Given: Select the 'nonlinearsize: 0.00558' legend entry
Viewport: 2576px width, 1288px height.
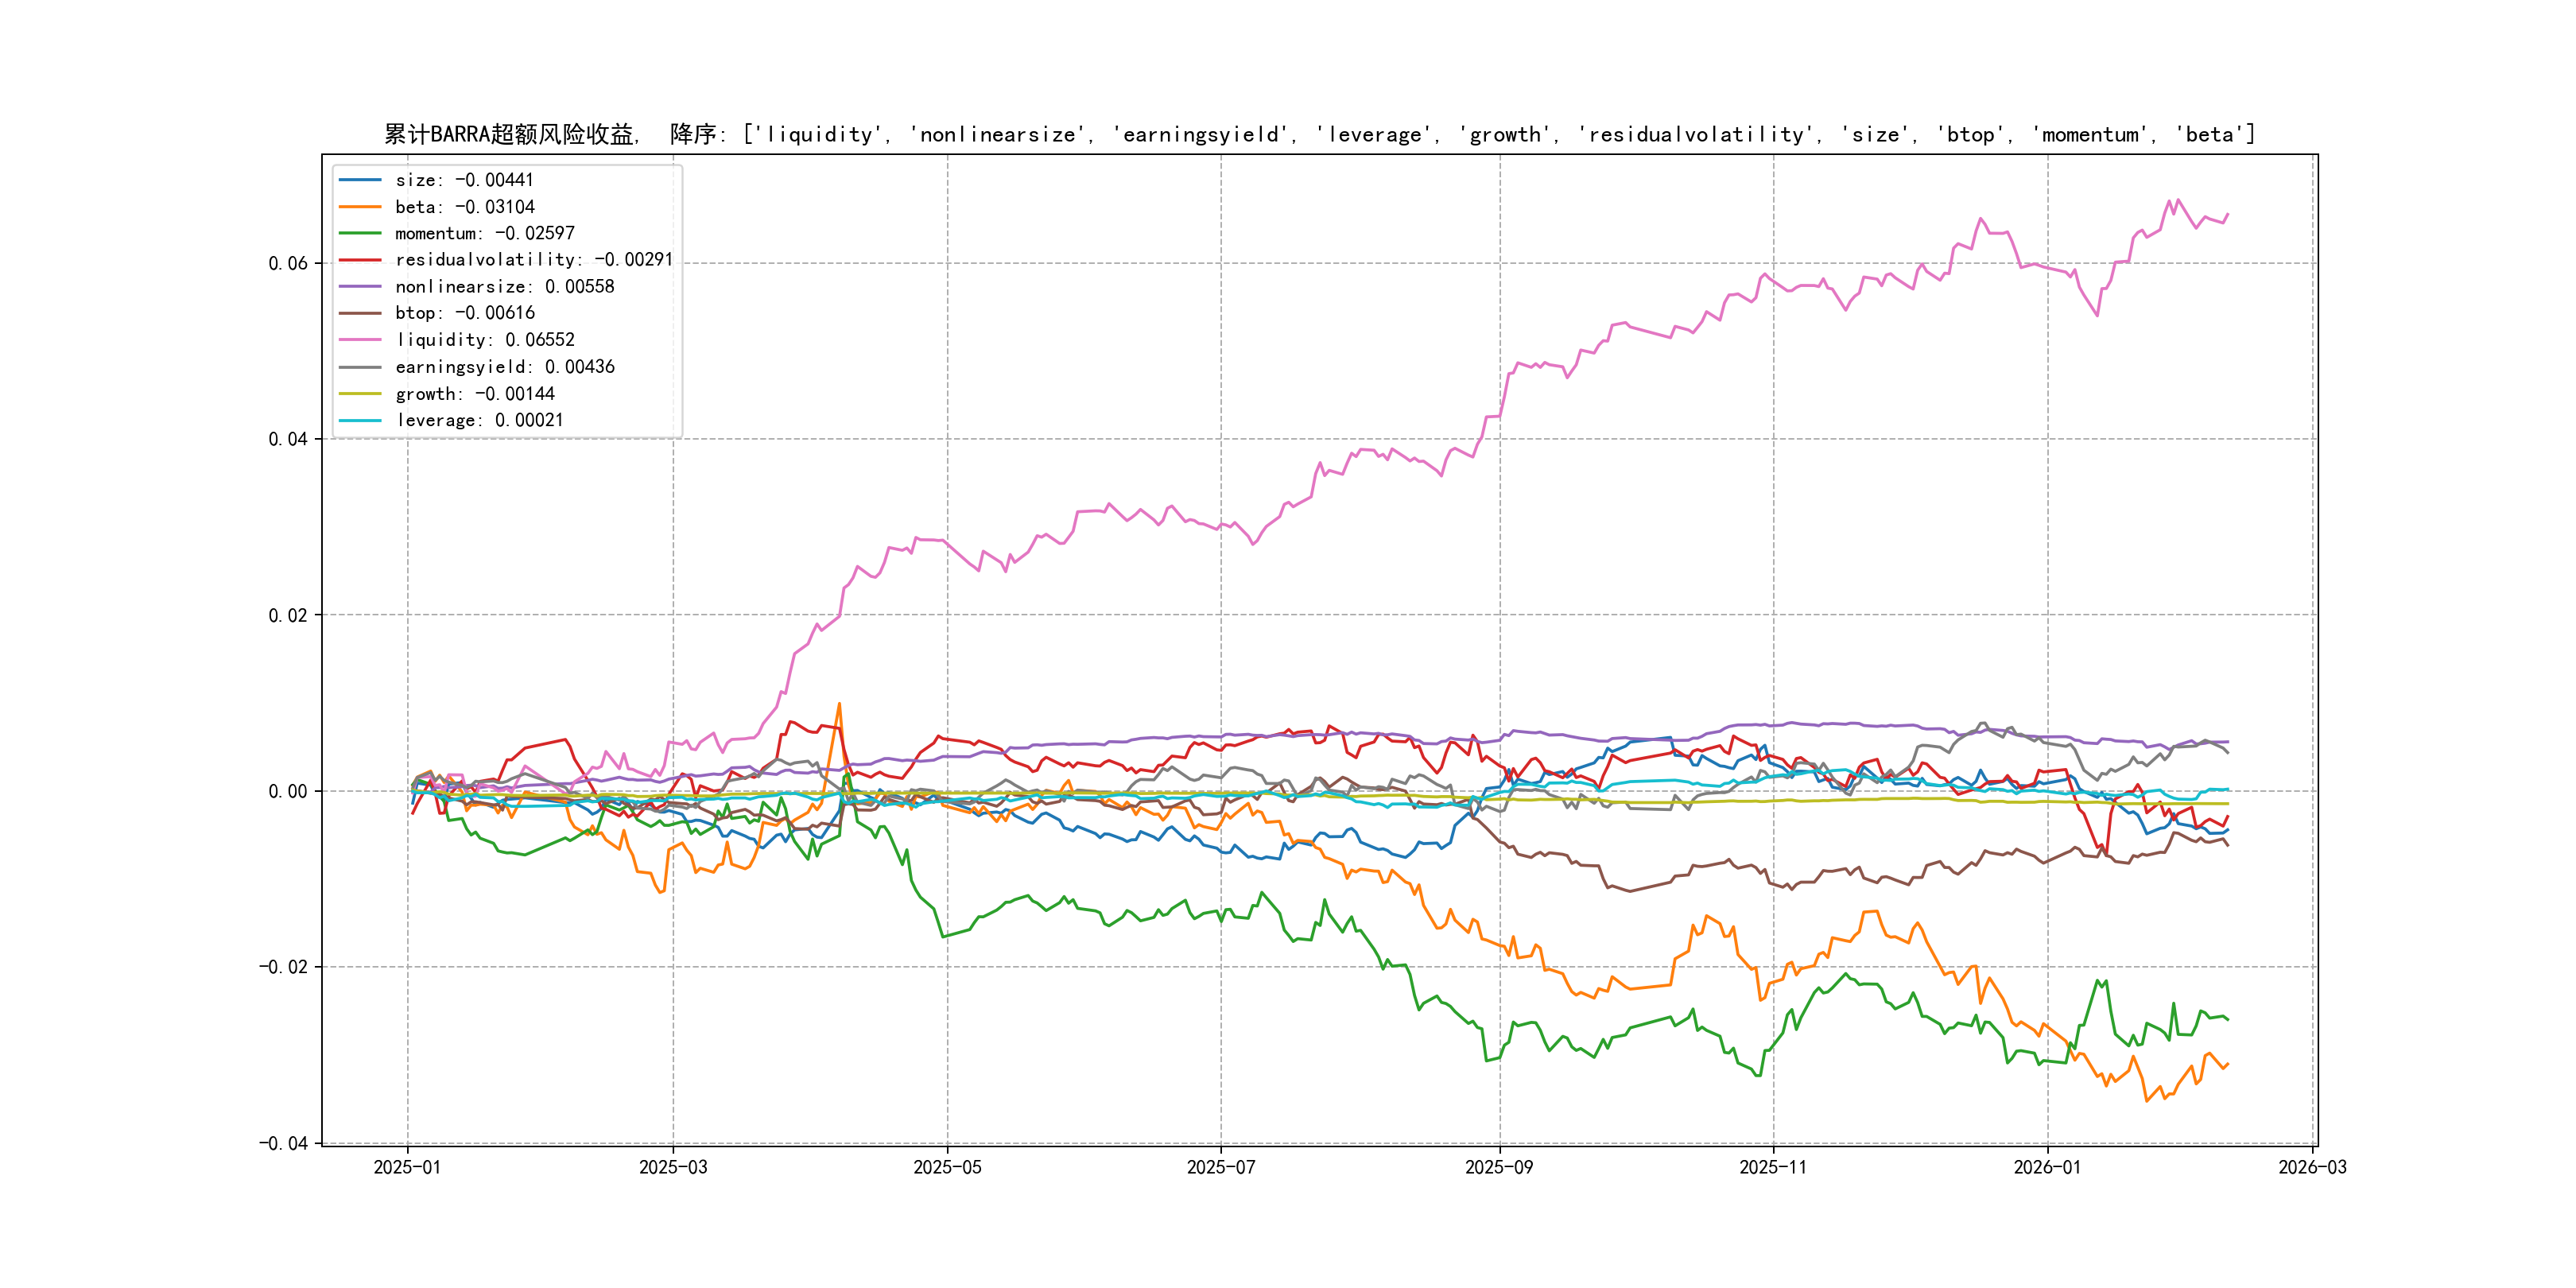Looking at the screenshot, I should 504,287.
